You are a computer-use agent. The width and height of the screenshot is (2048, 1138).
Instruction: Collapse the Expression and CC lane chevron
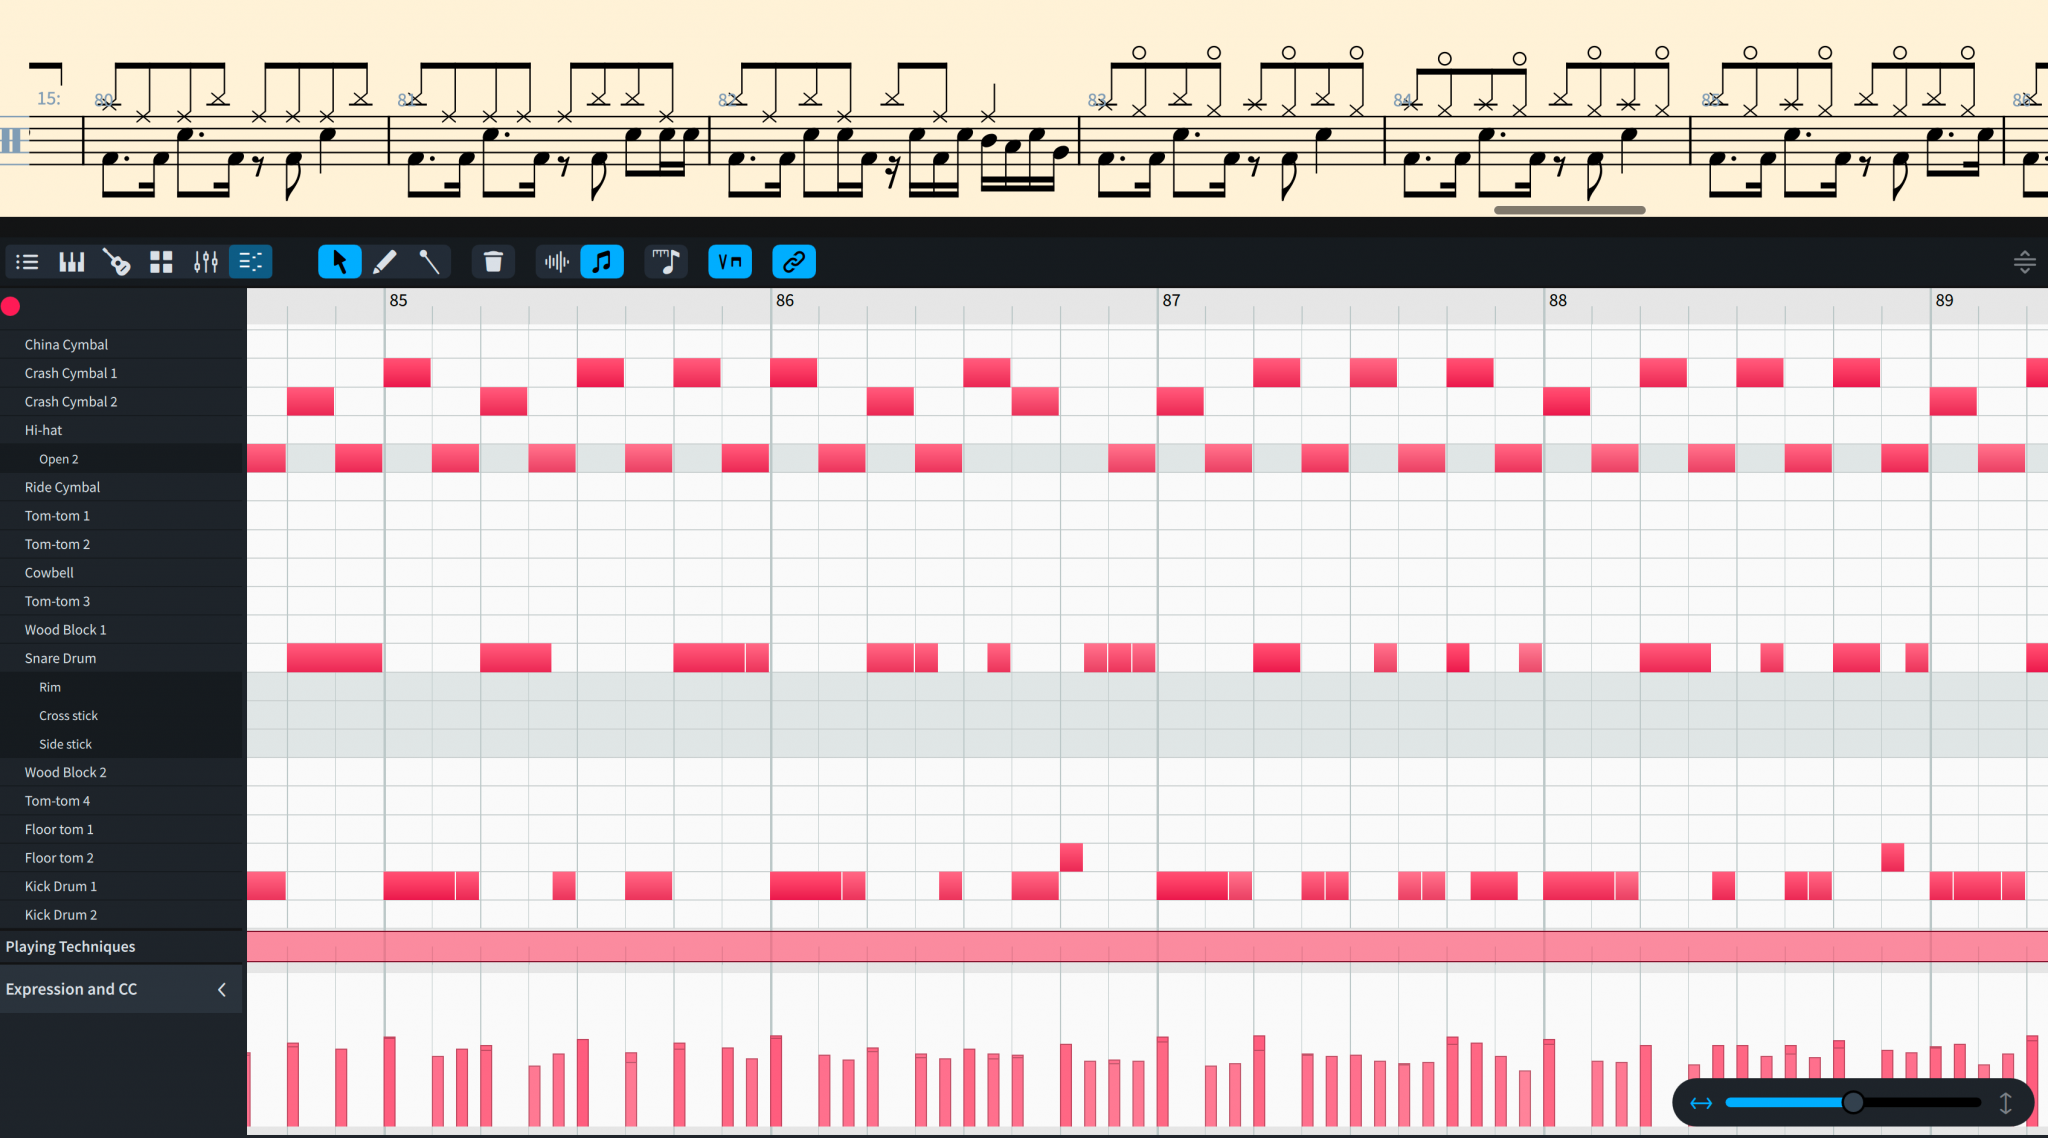(x=222, y=989)
